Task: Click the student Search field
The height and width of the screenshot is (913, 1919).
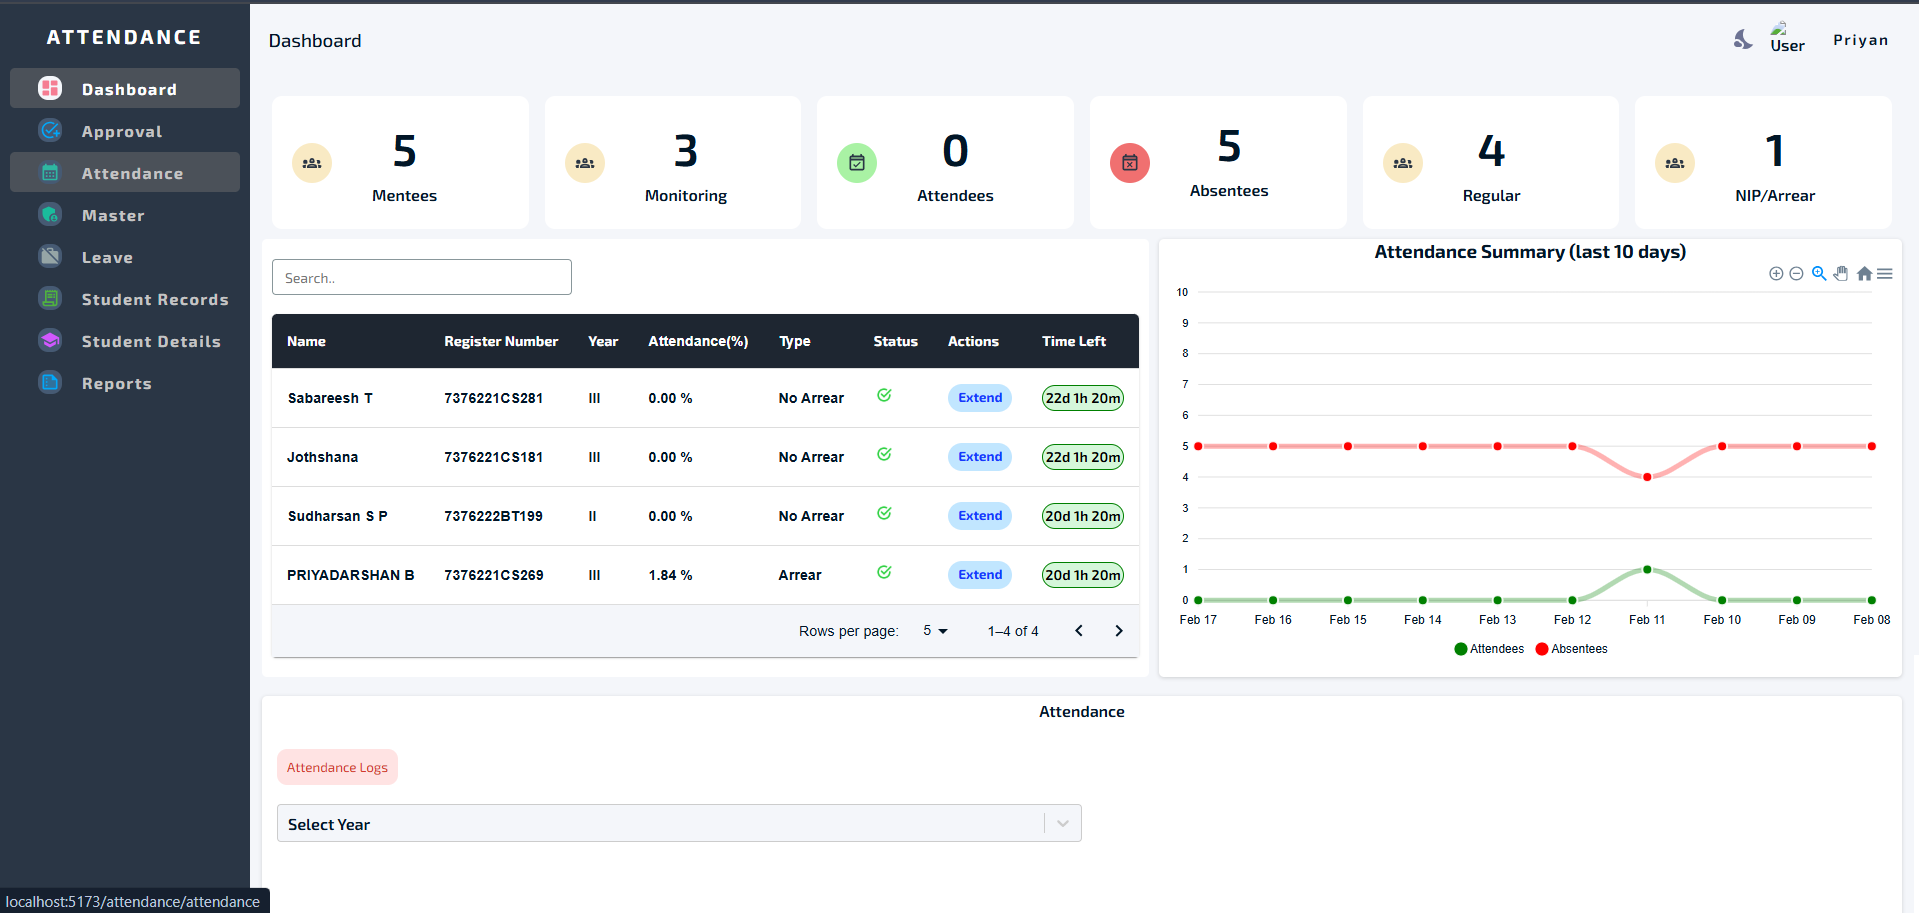Action: [422, 277]
